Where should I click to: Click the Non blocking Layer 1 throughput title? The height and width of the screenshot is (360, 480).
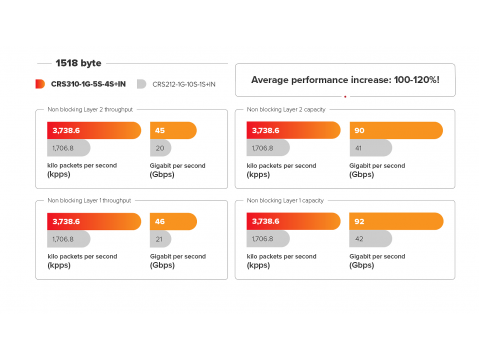pyautogui.click(x=89, y=200)
